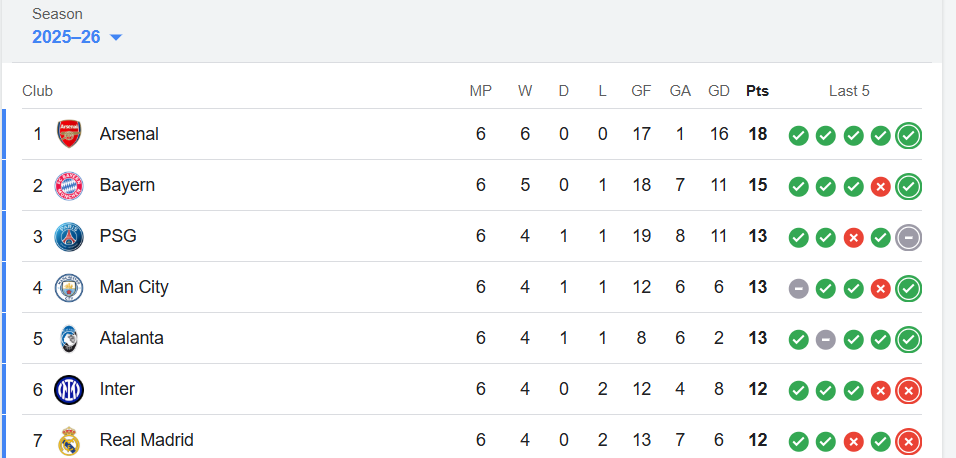Click the Arsenal club crest icon
956x458 pixels.
(x=69, y=134)
